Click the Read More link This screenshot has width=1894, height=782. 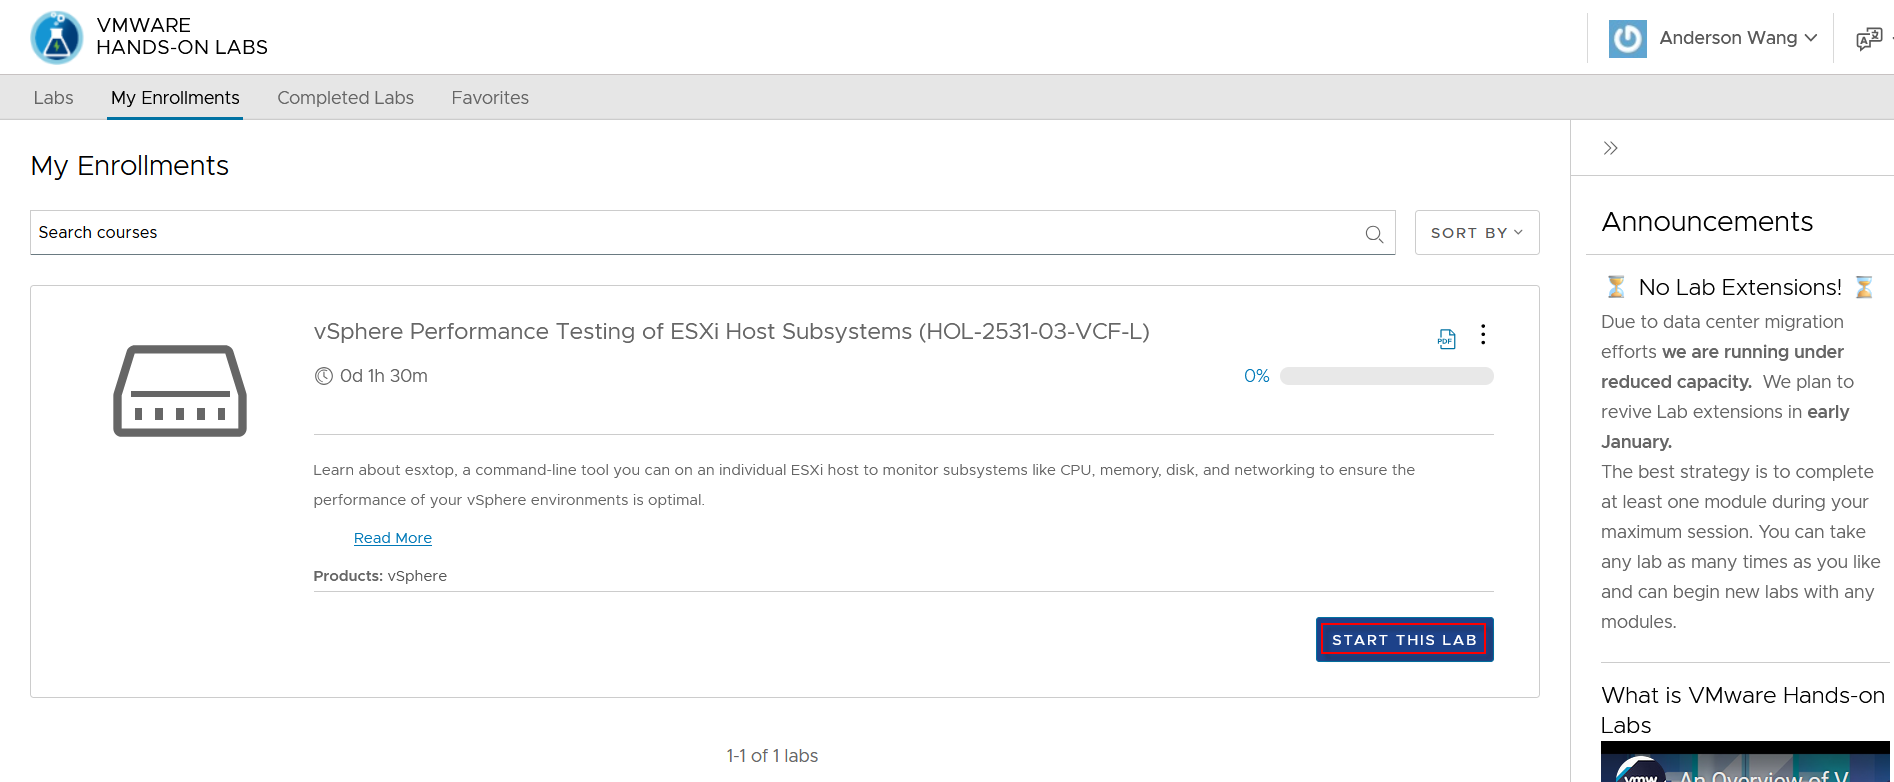tap(392, 538)
